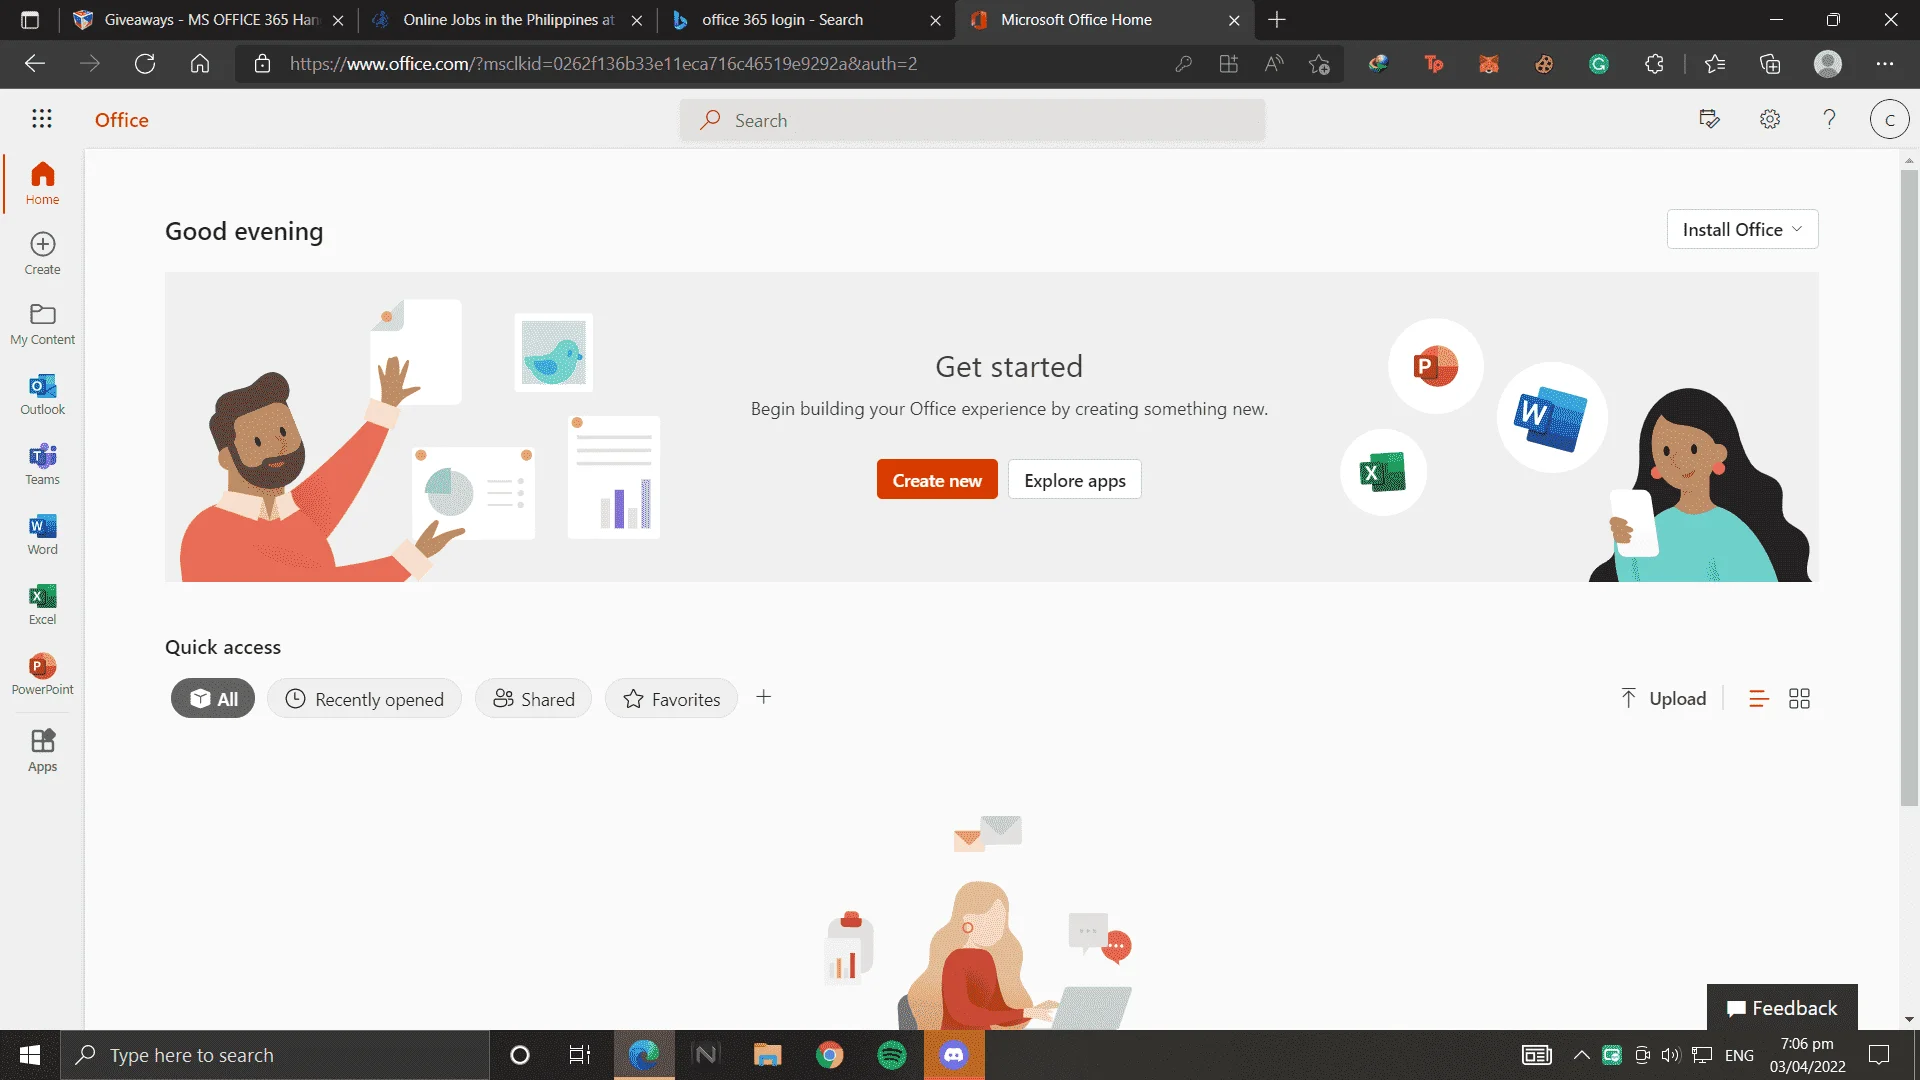Open My Content folder icon
This screenshot has height=1080, width=1920.
42,324
